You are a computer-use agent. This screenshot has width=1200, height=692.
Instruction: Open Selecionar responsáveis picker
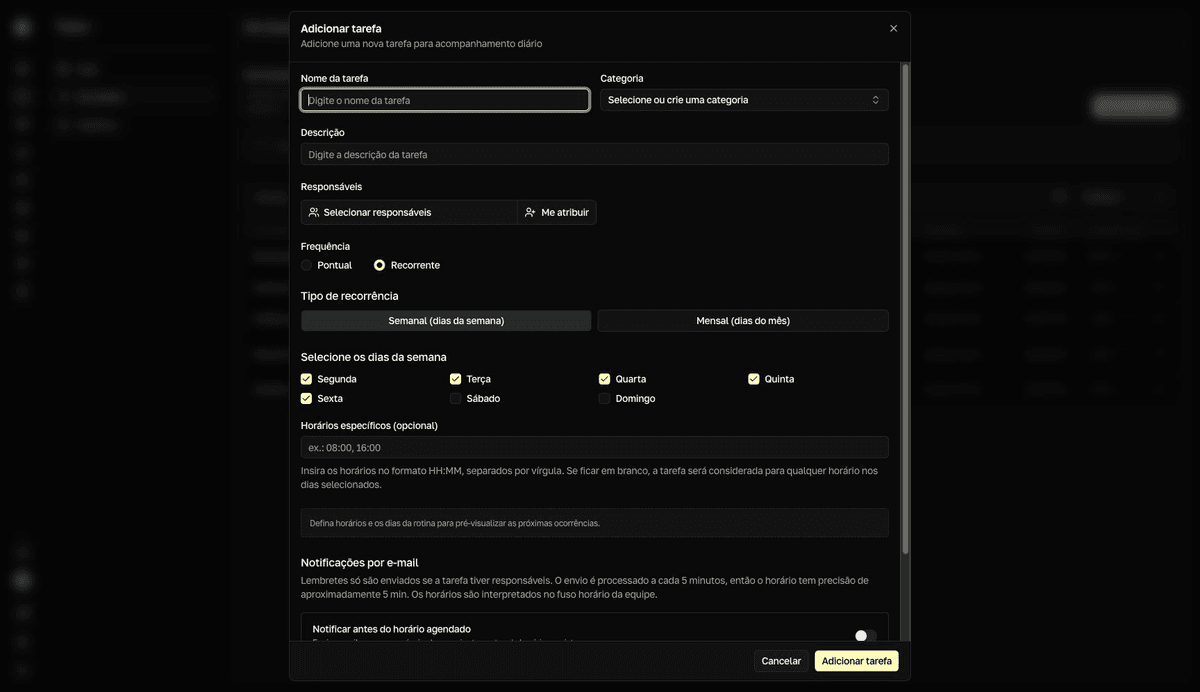pyautogui.click(x=409, y=212)
